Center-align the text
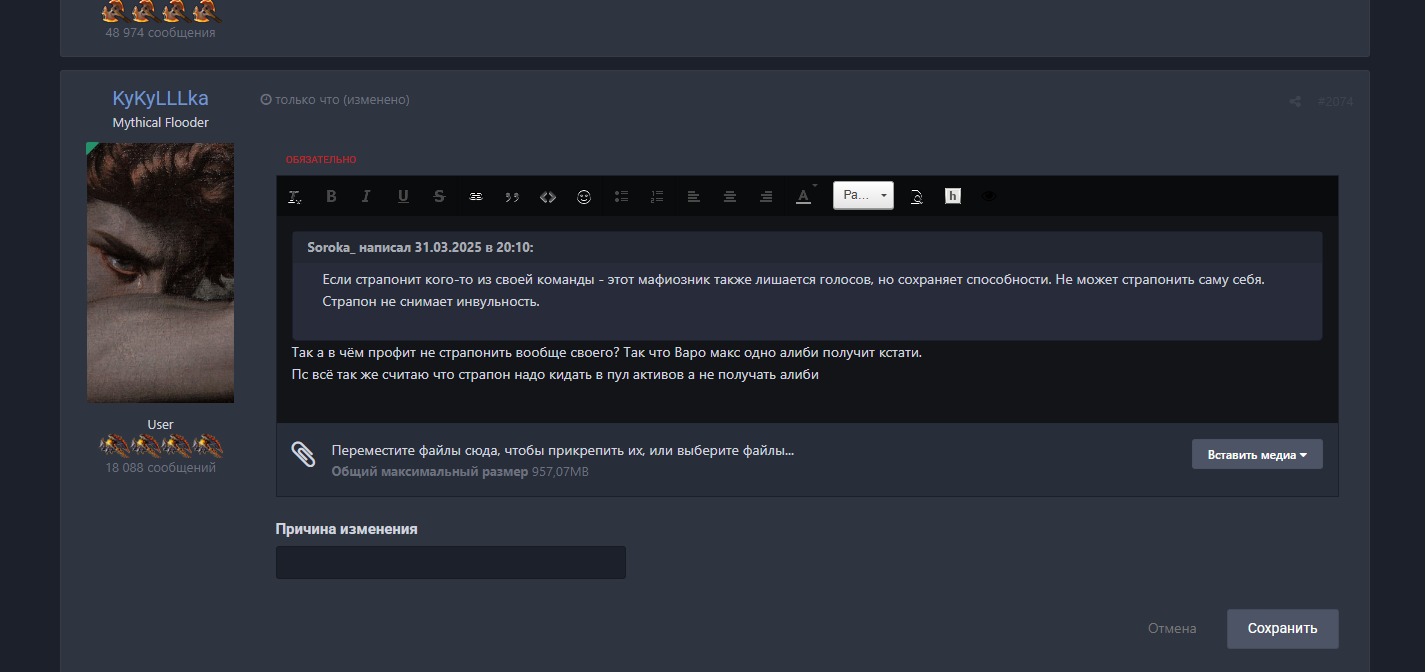This screenshot has width=1425, height=672. pos(730,197)
